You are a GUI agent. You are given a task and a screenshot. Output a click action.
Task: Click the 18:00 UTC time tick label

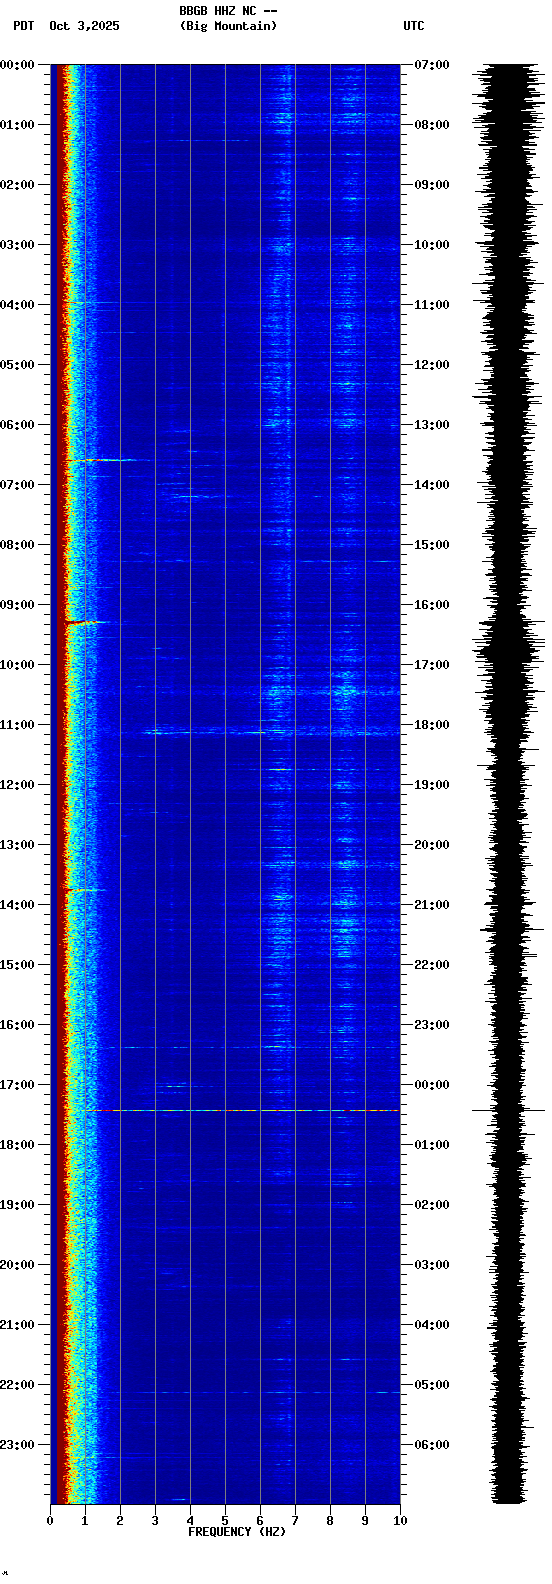(x=431, y=725)
